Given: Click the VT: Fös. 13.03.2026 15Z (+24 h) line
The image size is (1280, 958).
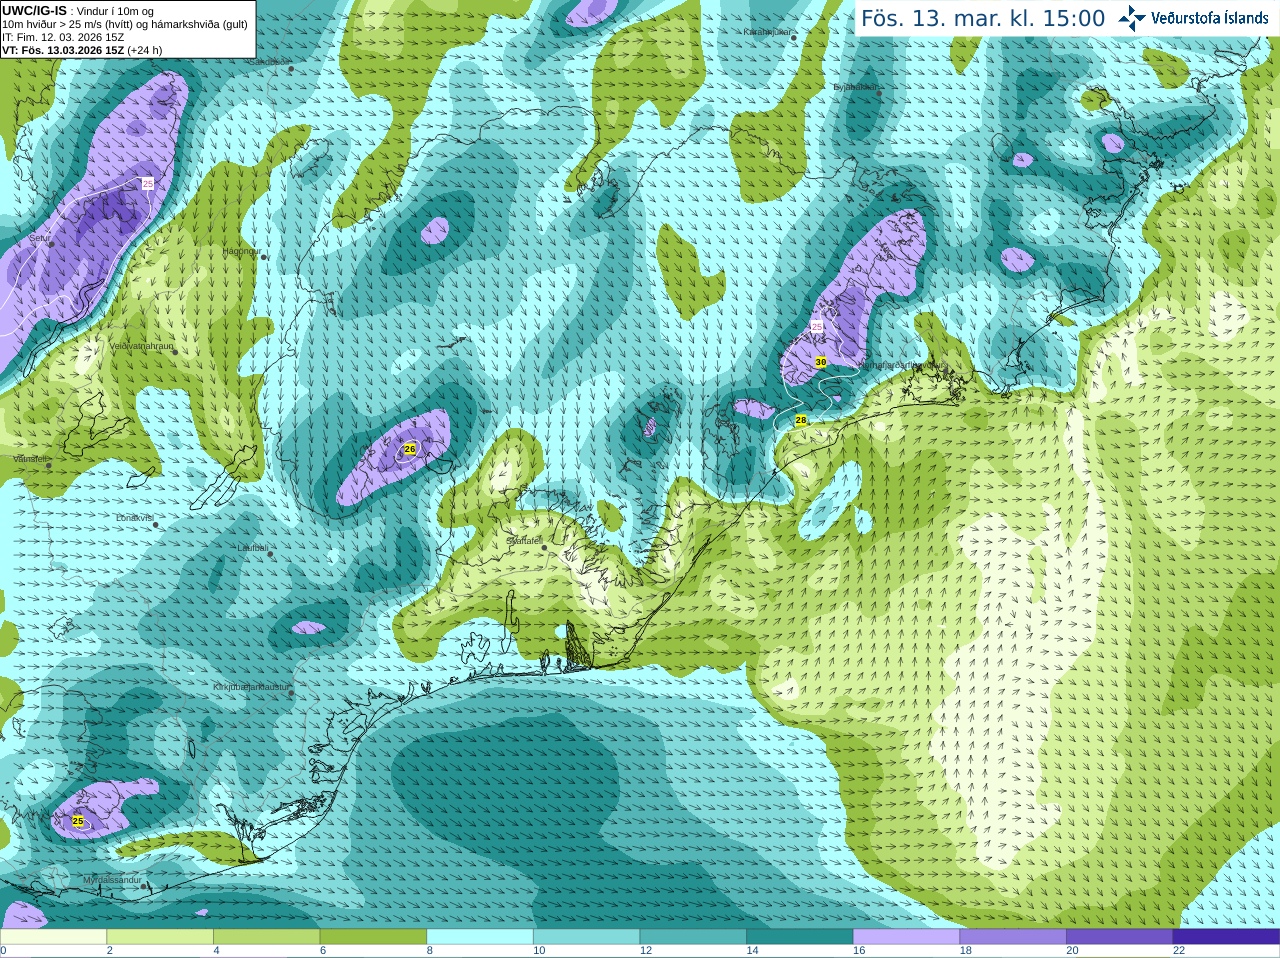Looking at the screenshot, I should (x=82, y=50).
